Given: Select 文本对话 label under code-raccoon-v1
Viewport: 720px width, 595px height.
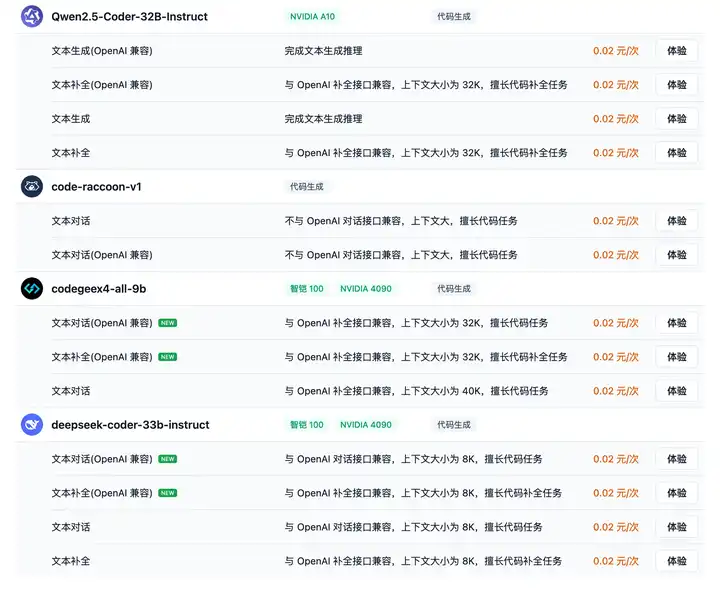Looking at the screenshot, I should (71, 221).
